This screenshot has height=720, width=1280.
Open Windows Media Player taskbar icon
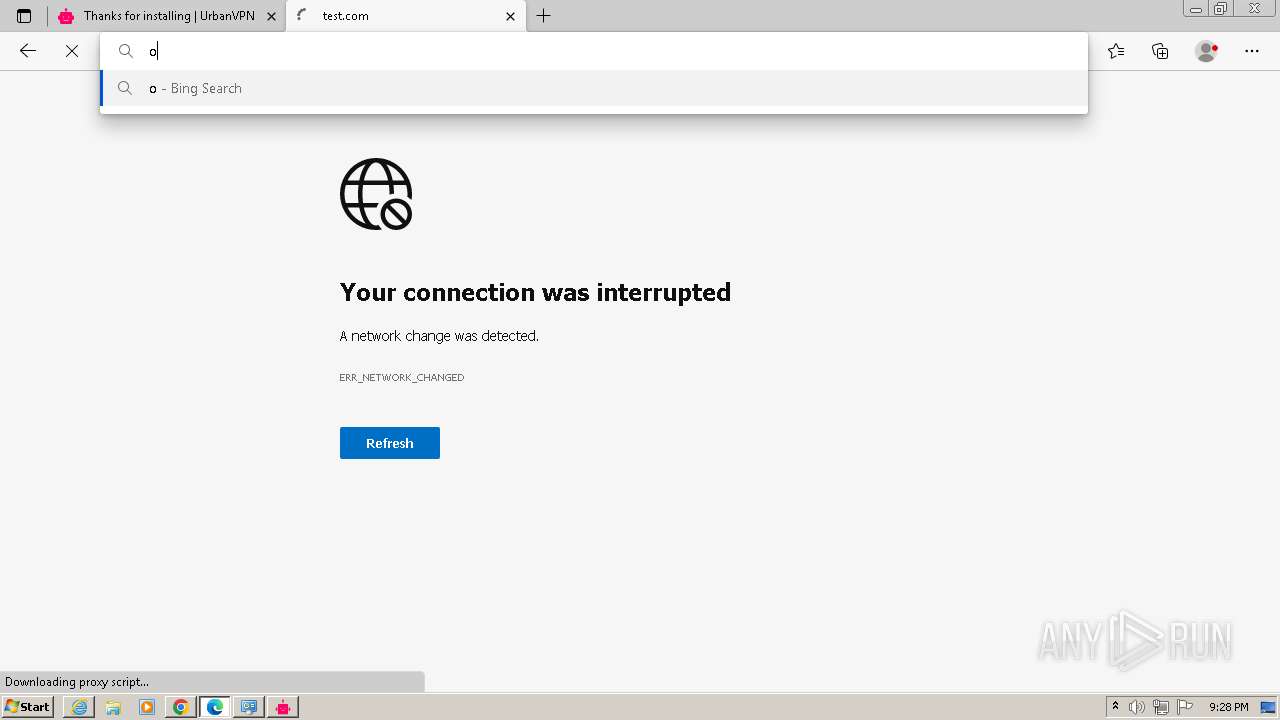[x=147, y=707]
